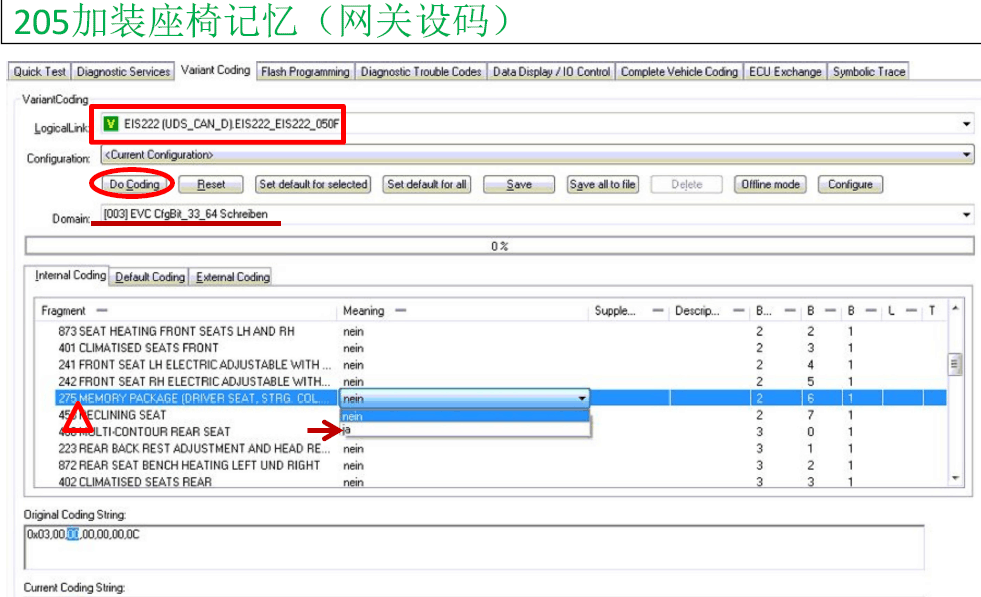Click the Fragment column header
The image size is (981, 597).
coord(64,311)
